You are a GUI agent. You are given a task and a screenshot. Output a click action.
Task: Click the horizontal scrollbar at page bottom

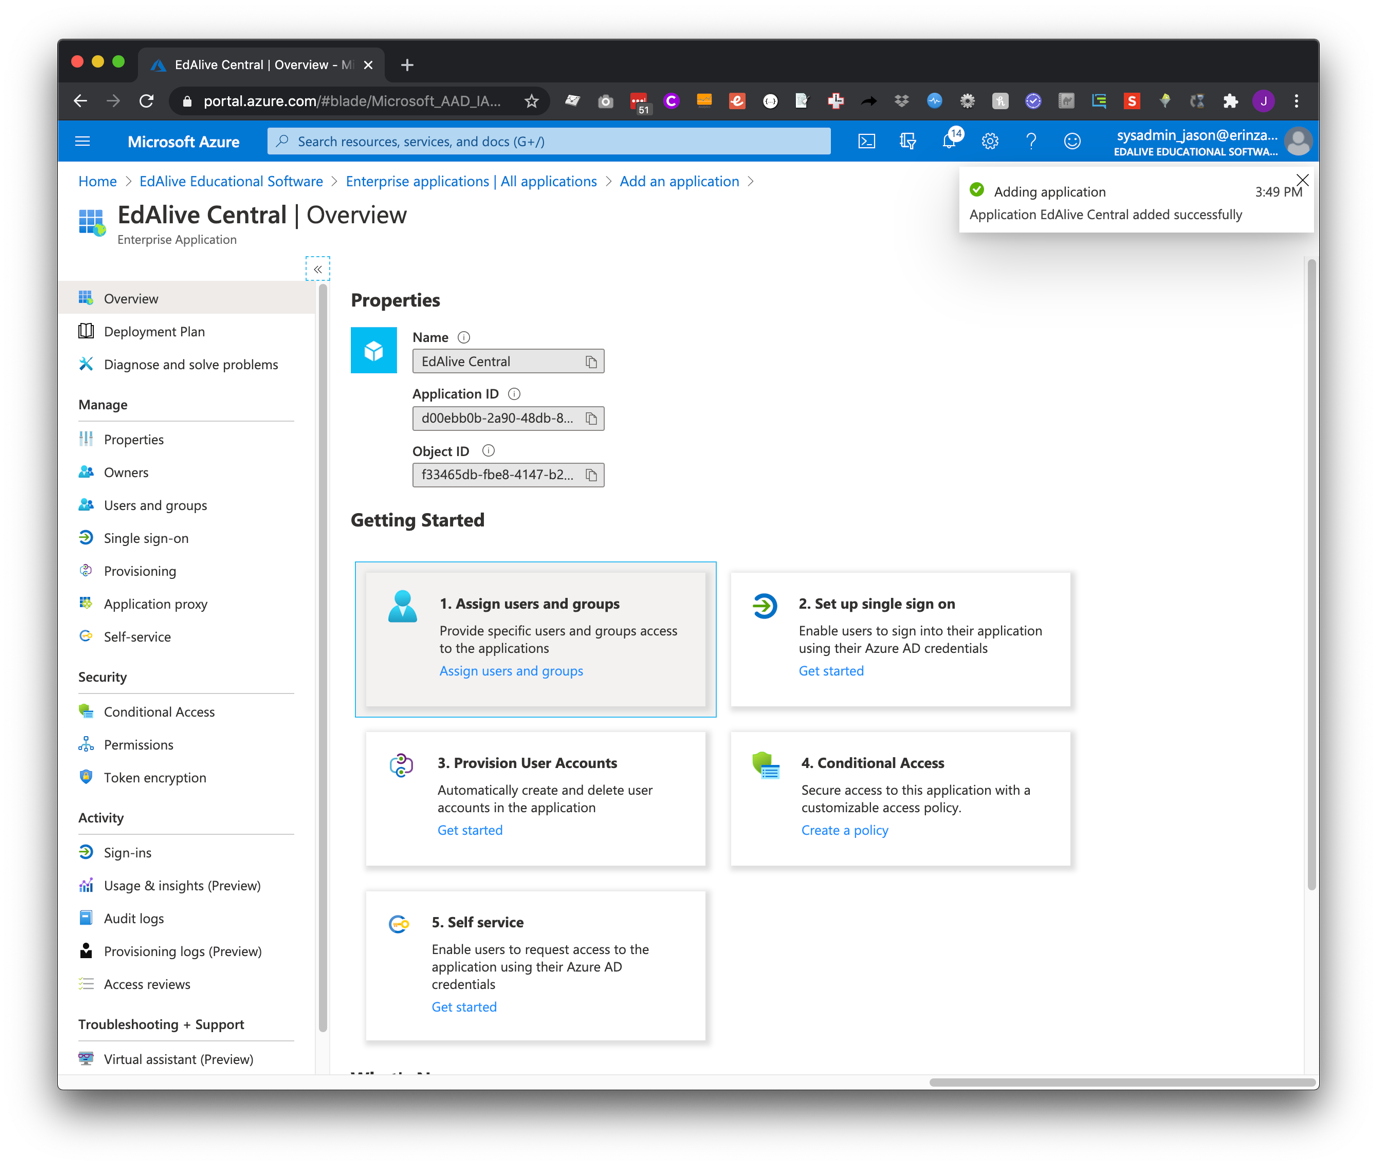pos(1122,1082)
